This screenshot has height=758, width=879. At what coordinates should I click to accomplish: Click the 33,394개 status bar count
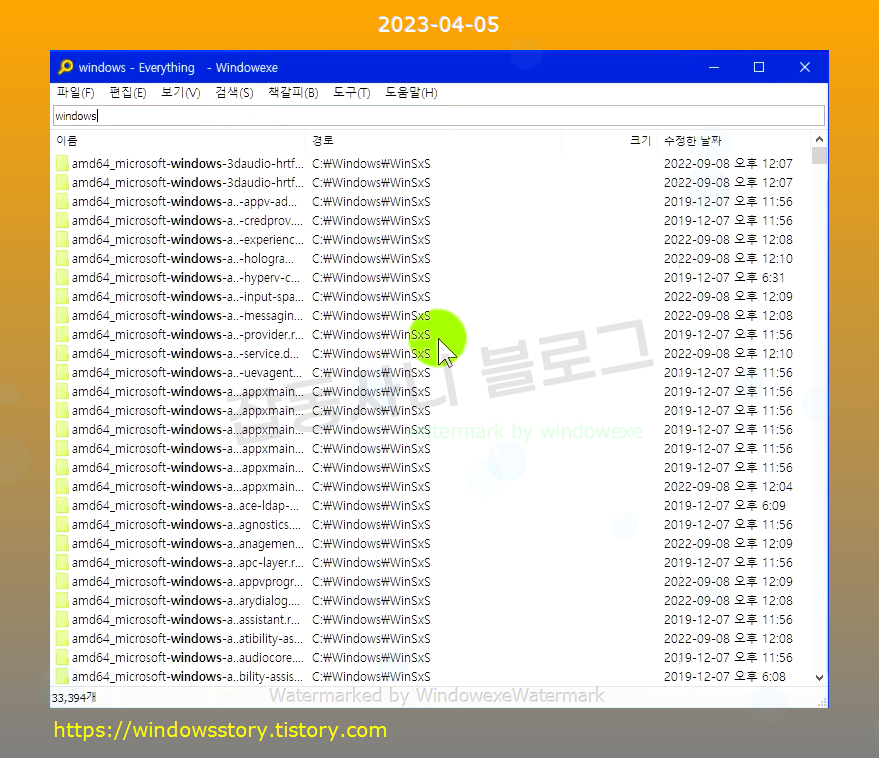click(x=74, y=698)
